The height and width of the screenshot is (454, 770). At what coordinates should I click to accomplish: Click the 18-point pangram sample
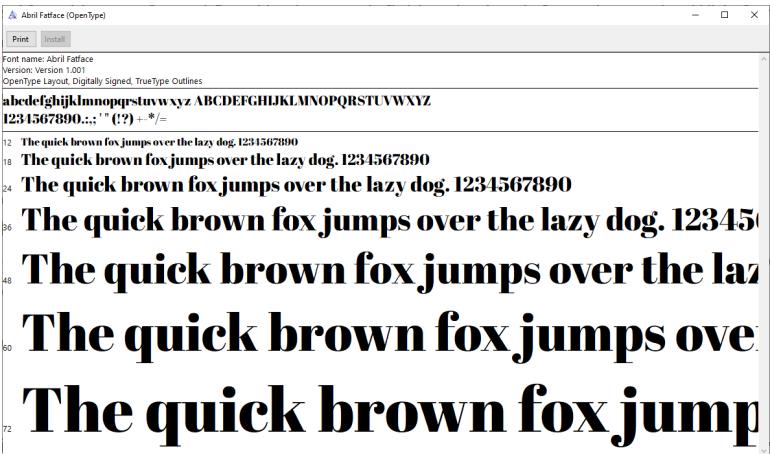[x=225, y=160]
